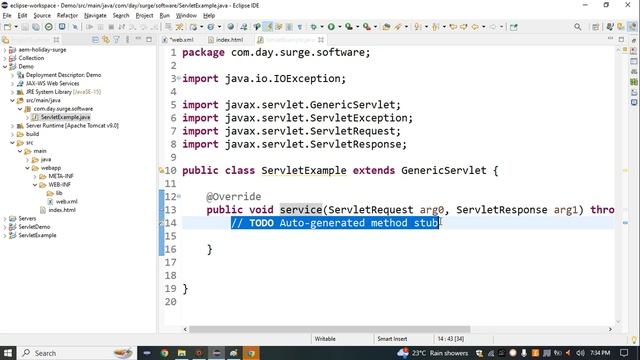Click right arrow of horizontal scrollbar

(610, 329)
